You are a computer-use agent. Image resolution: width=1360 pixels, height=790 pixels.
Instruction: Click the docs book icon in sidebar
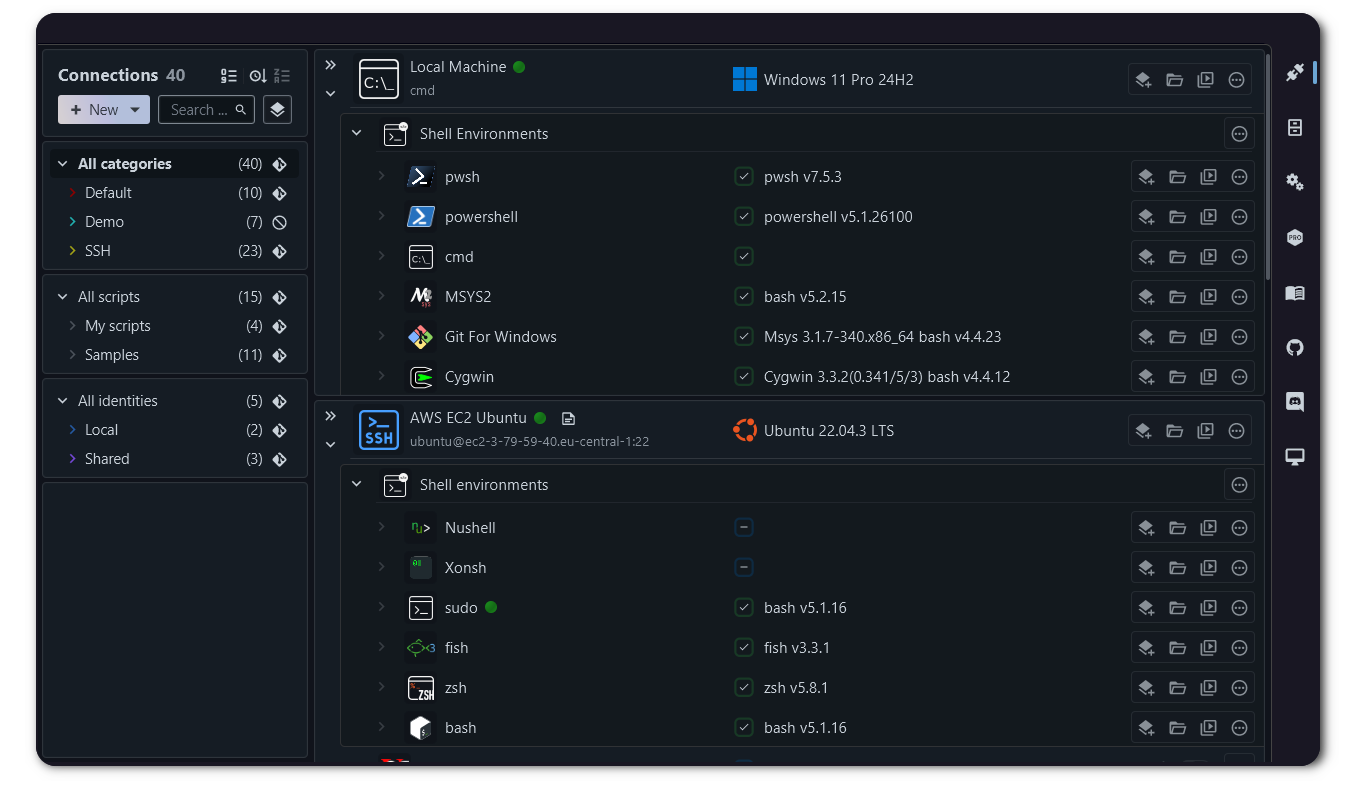pos(1295,293)
